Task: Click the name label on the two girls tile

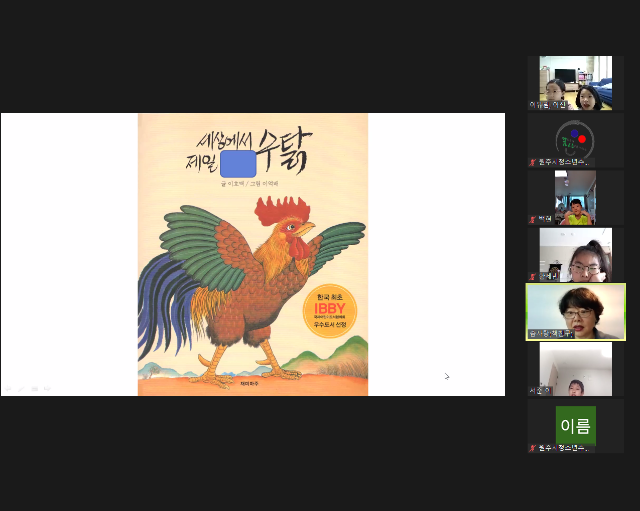Action: (548, 105)
